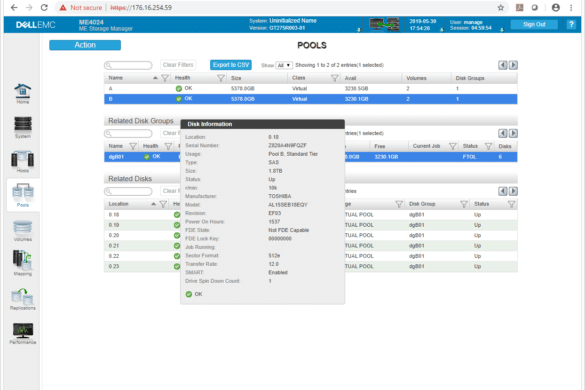The image size is (585, 390).
Task: Click the help question mark icon
Action: pyautogui.click(x=571, y=24)
